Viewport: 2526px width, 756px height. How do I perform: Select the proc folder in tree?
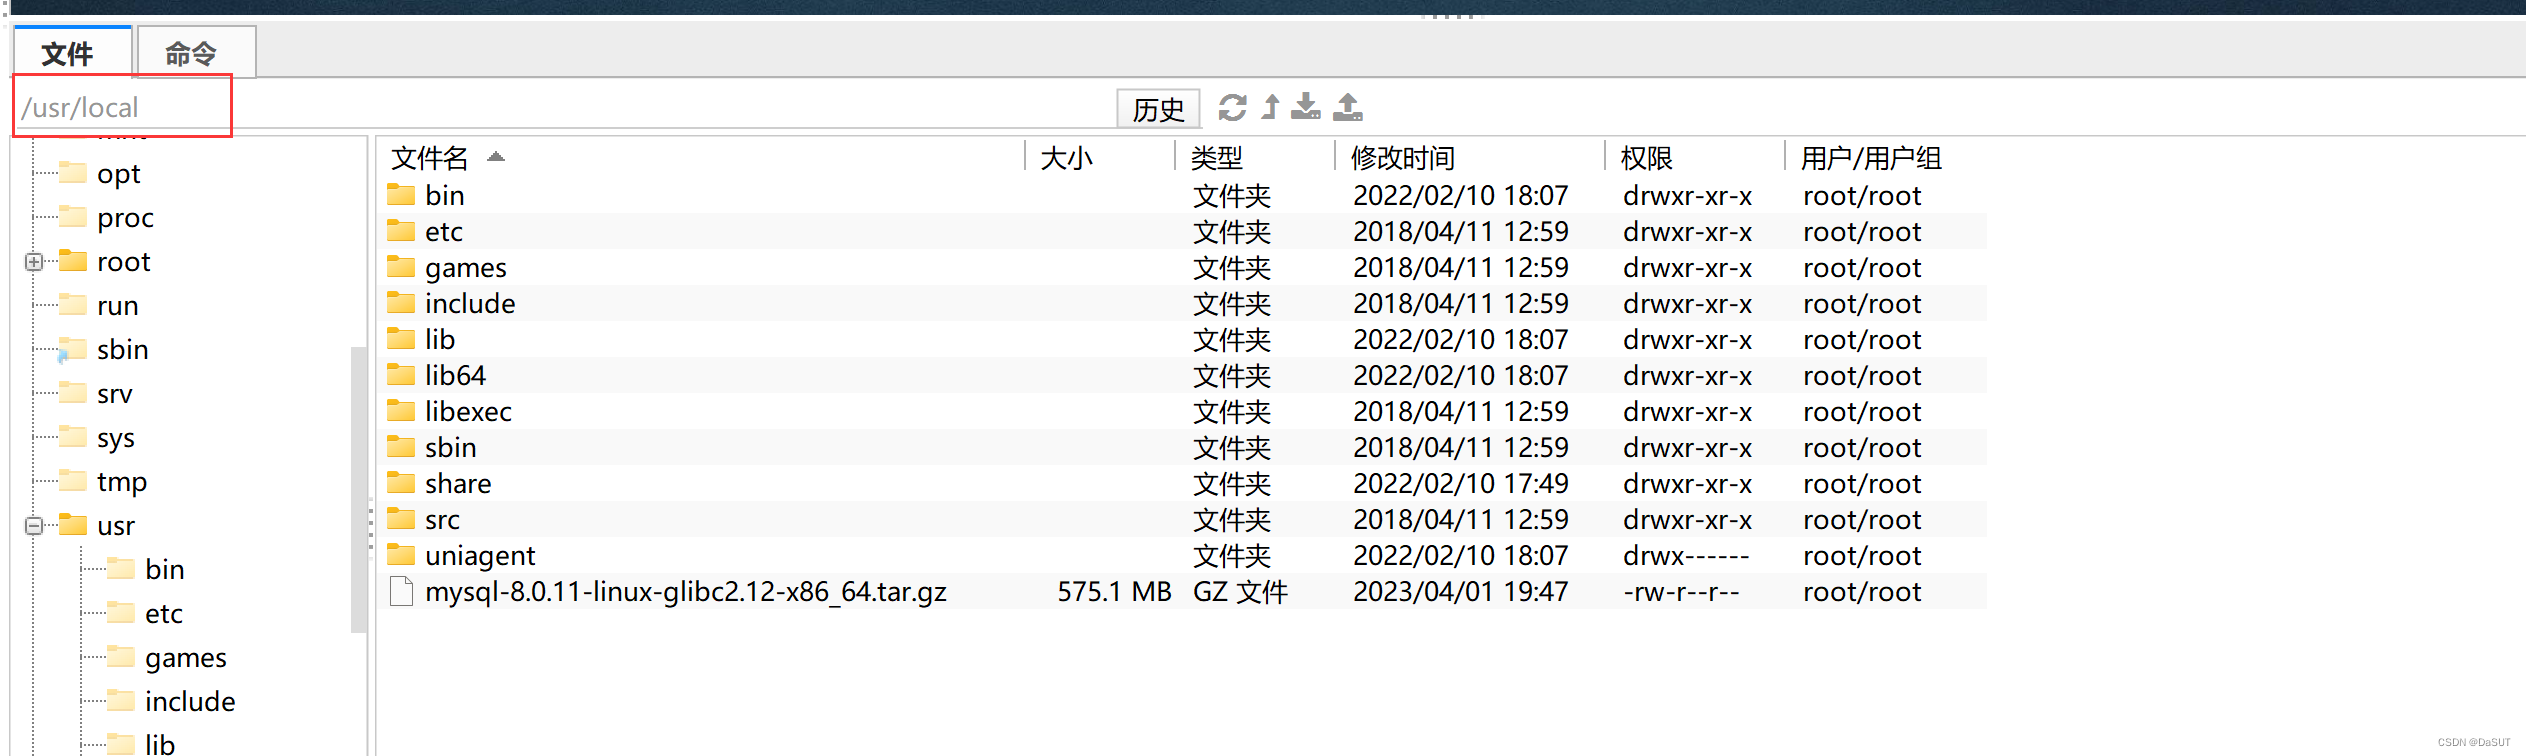[125, 218]
